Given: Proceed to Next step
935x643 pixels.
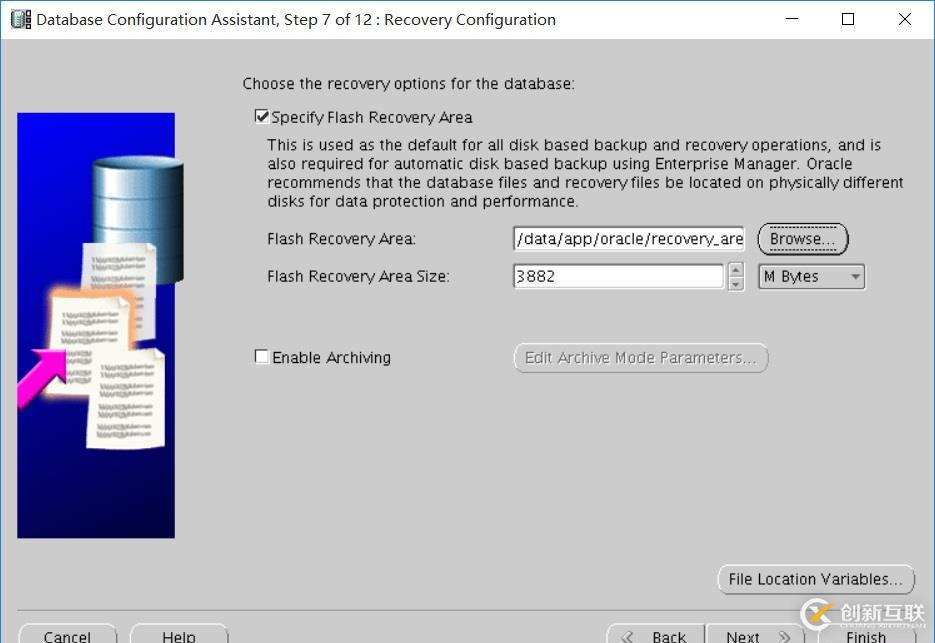Looking at the screenshot, I should [756, 634].
